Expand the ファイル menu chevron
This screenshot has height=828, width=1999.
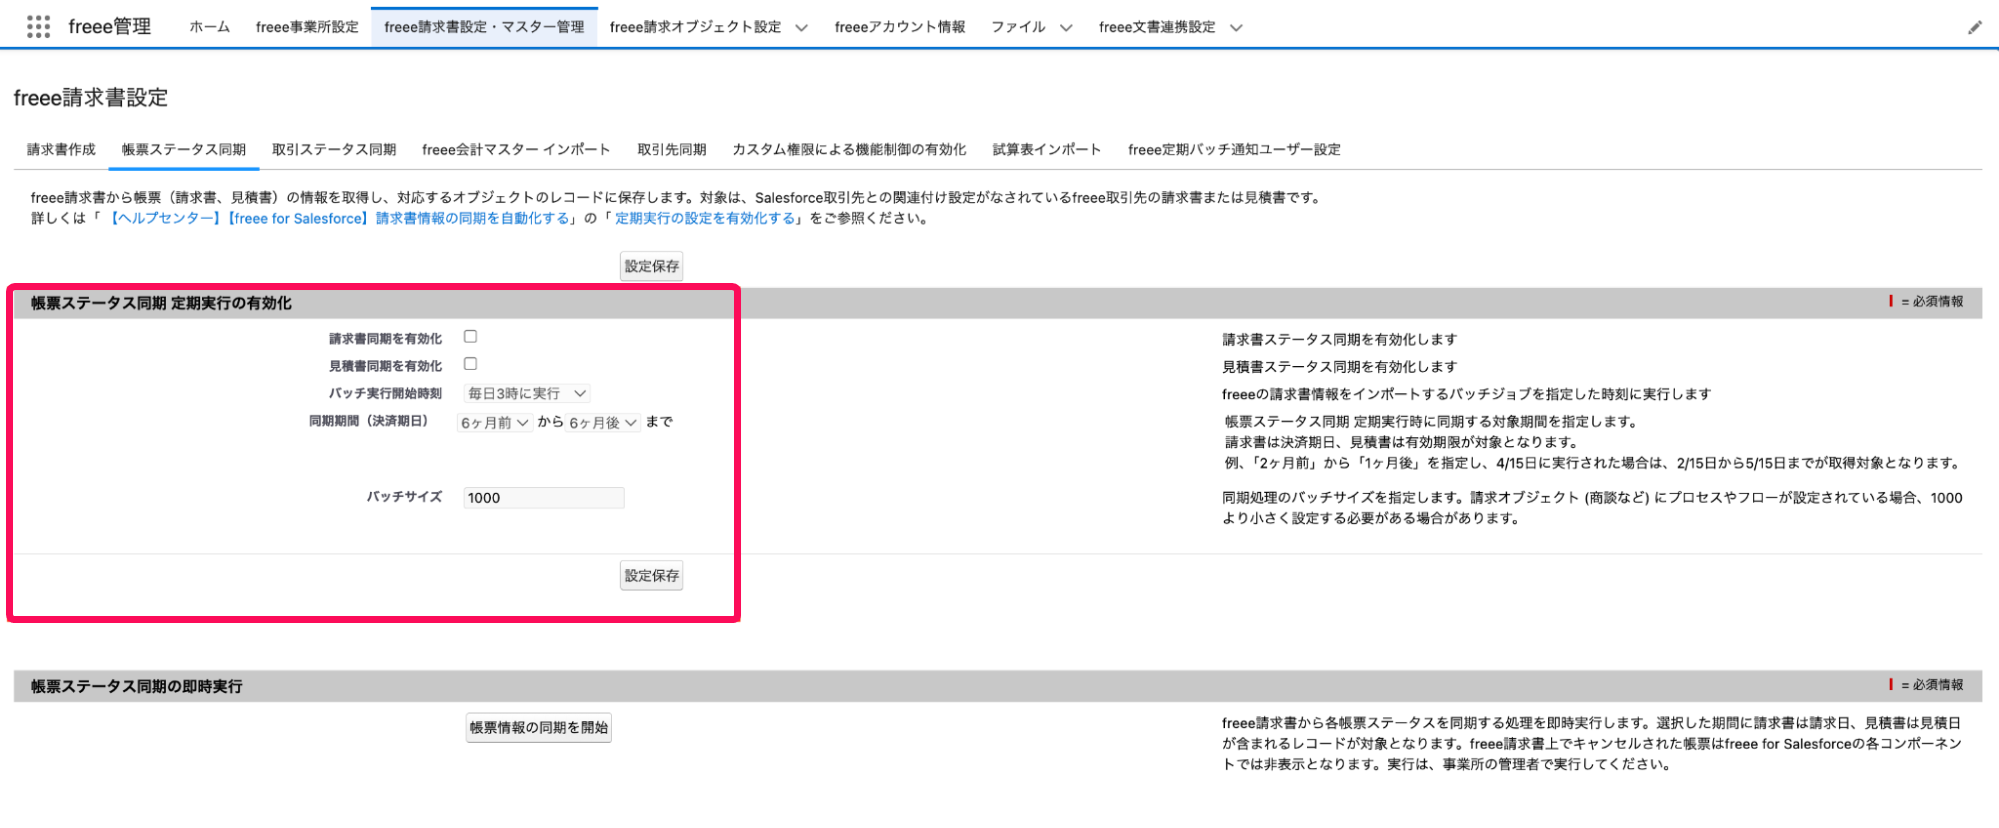(x=1066, y=28)
